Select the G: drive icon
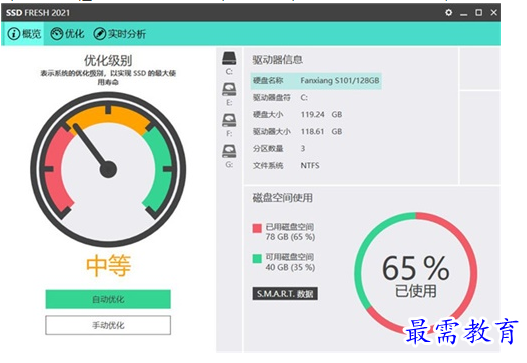 (x=229, y=151)
